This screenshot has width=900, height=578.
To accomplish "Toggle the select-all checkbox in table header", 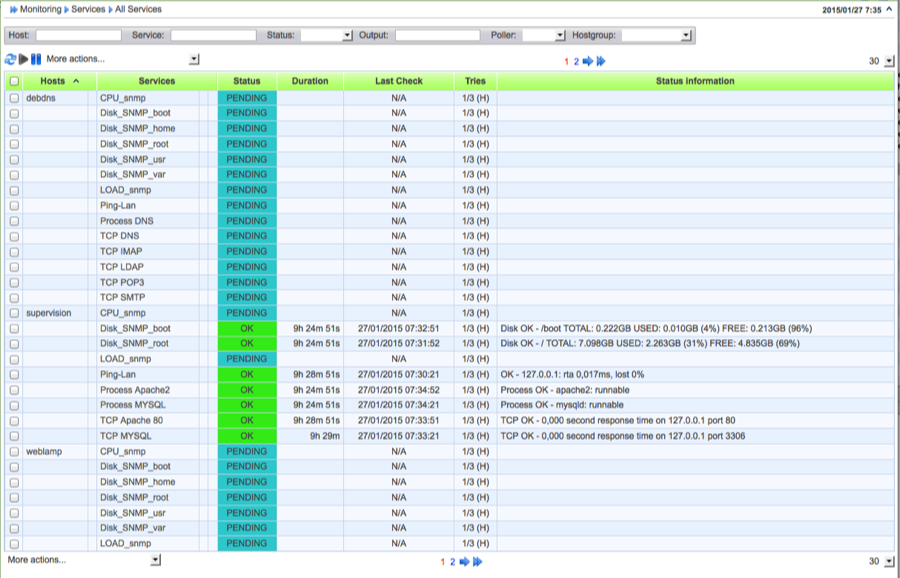I will click(x=14, y=81).
